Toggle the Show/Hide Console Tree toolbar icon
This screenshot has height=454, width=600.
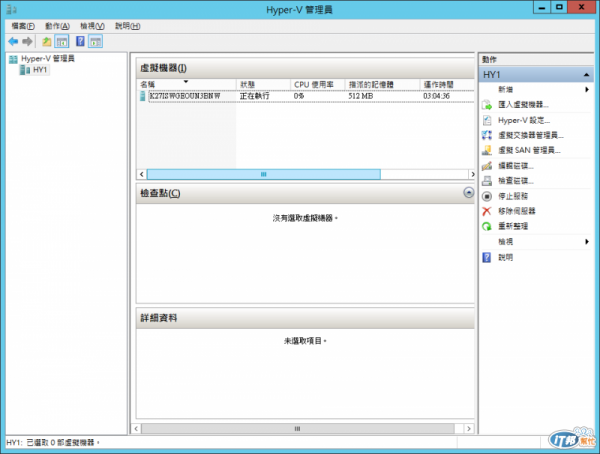62,41
